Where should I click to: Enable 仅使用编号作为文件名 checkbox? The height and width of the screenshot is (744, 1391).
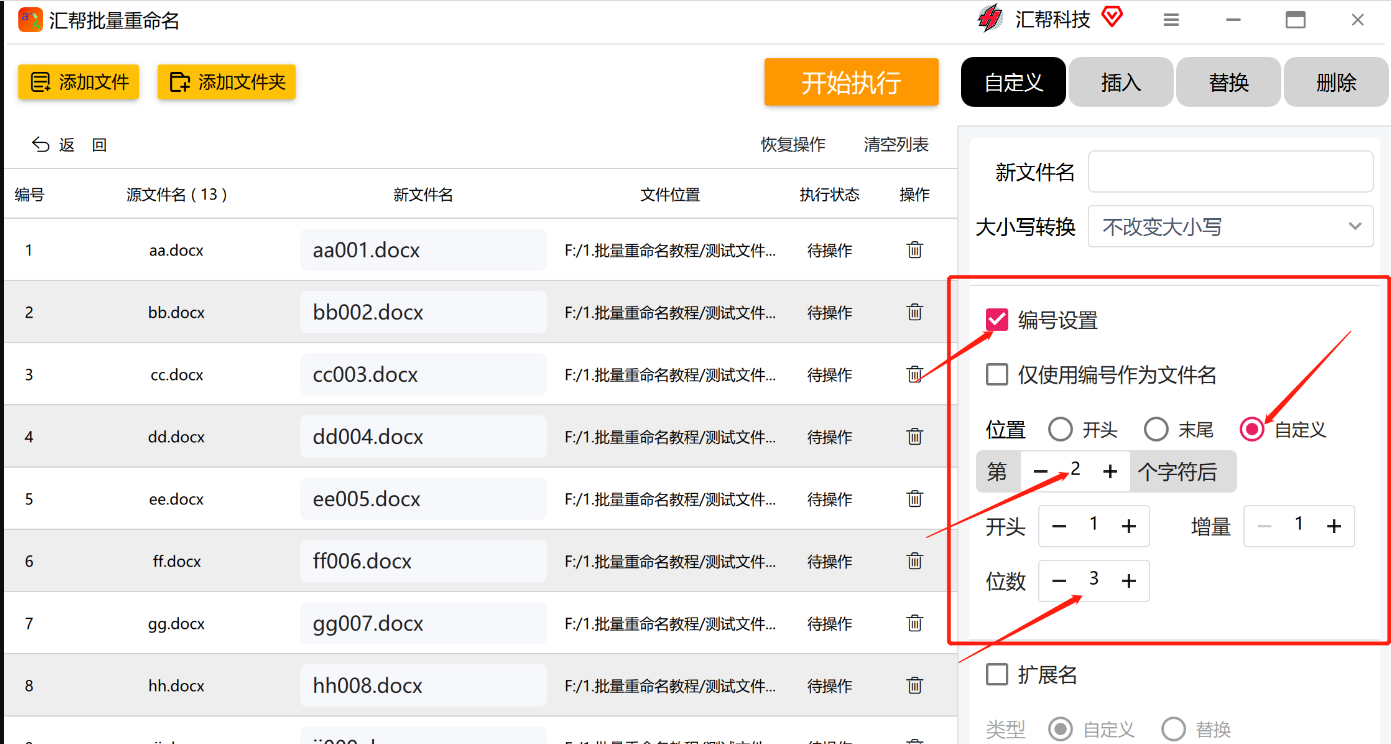click(x=997, y=375)
